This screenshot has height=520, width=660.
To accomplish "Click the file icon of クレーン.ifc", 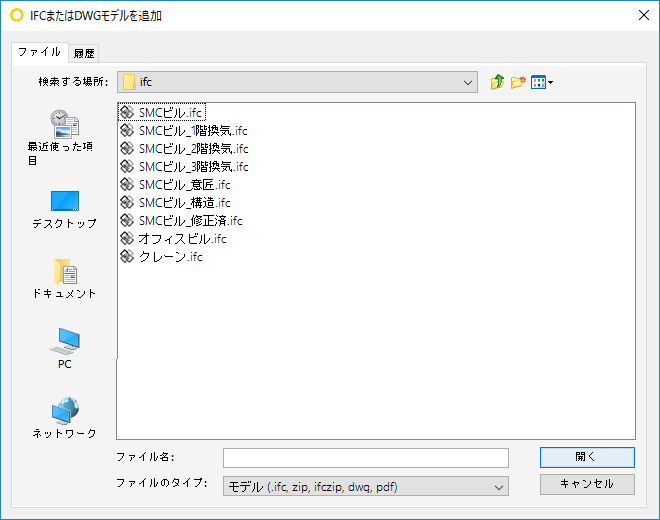I will (x=127, y=256).
